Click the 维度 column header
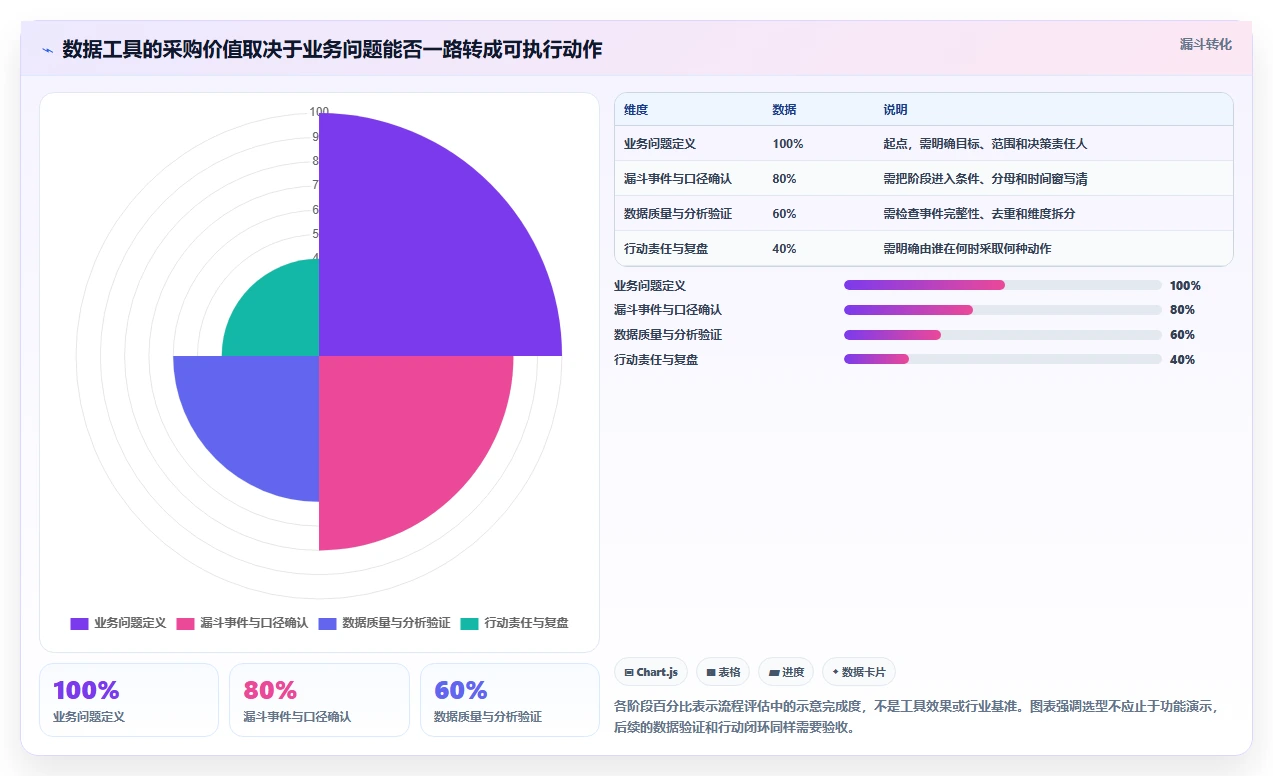Viewport: 1273px width, 776px height. [636, 110]
